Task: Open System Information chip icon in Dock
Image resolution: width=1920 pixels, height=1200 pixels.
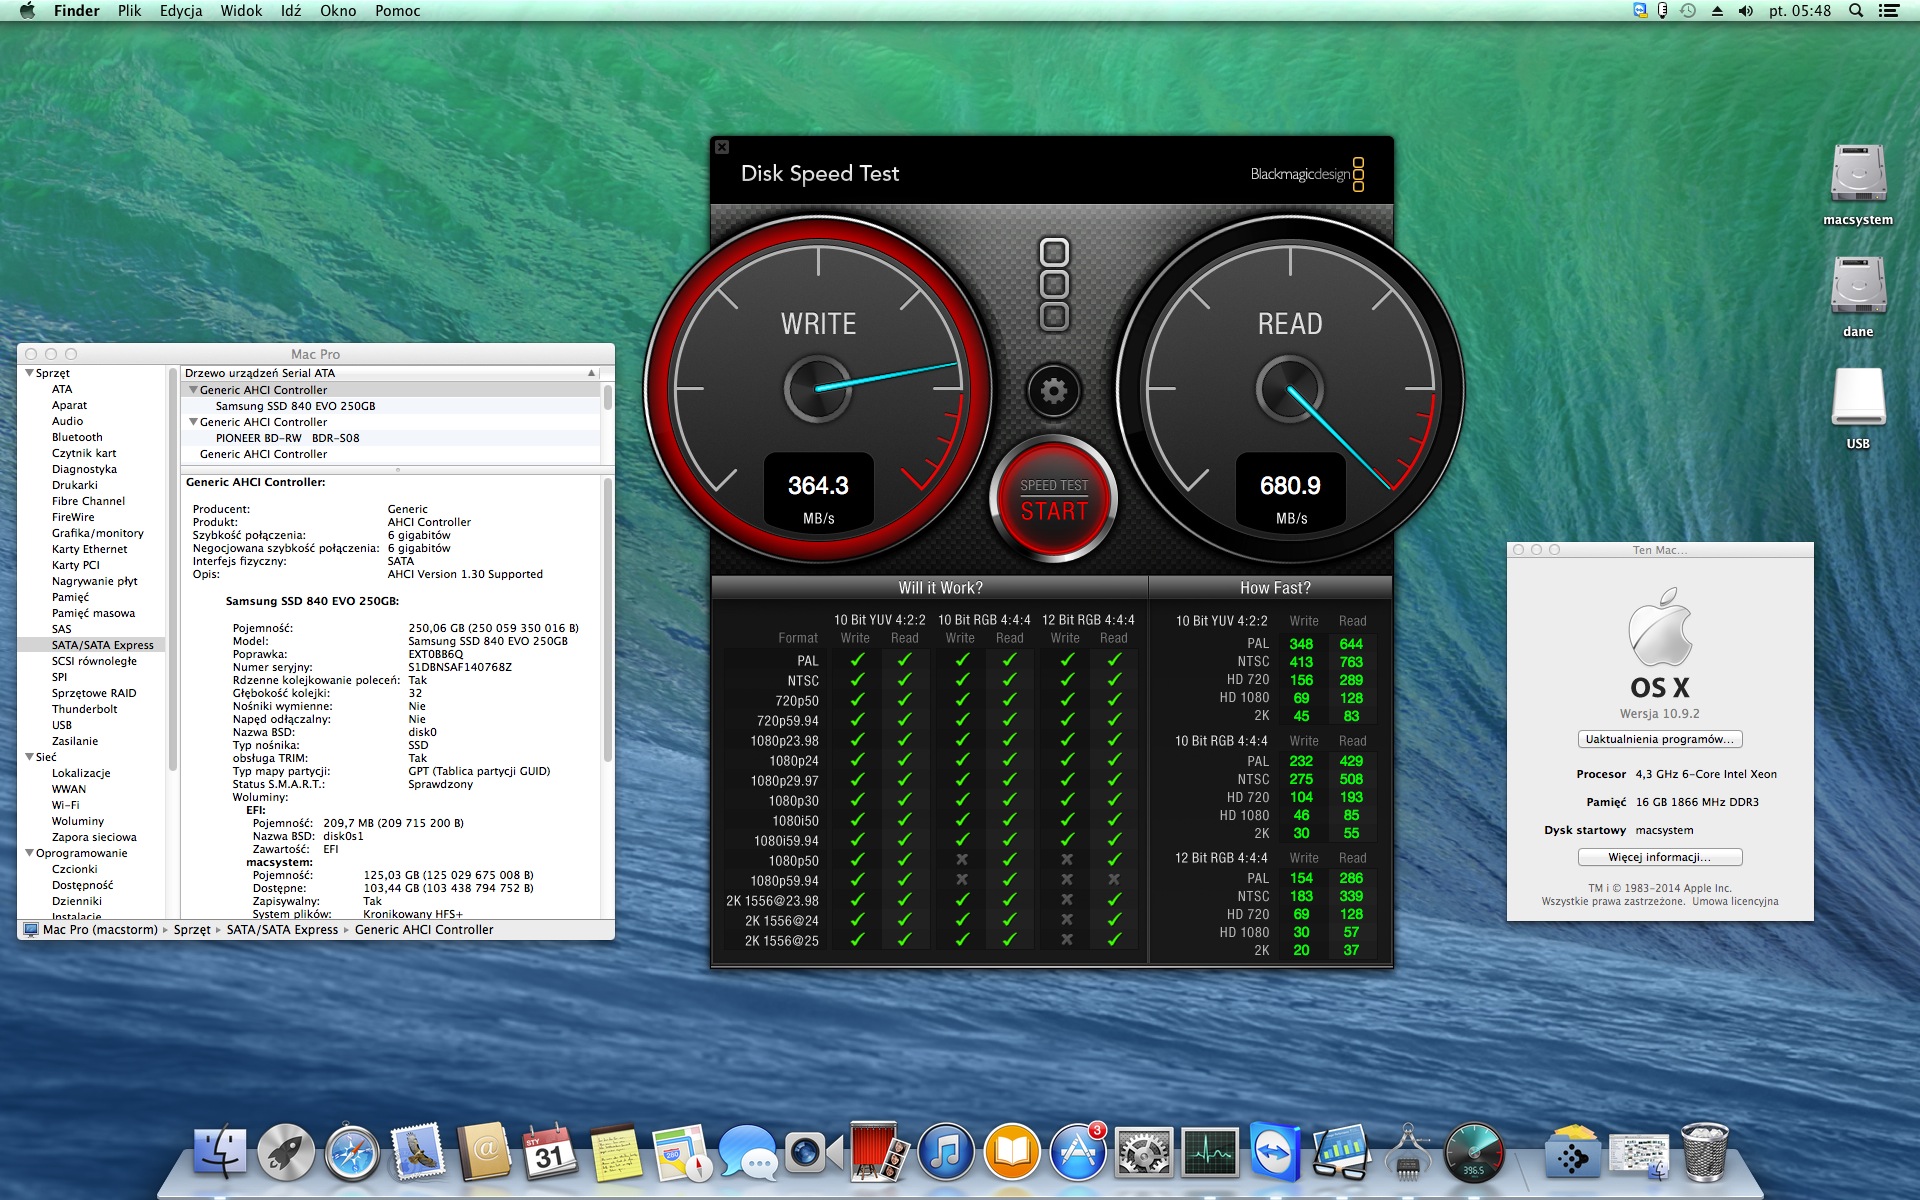Action: click(1408, 1153)
